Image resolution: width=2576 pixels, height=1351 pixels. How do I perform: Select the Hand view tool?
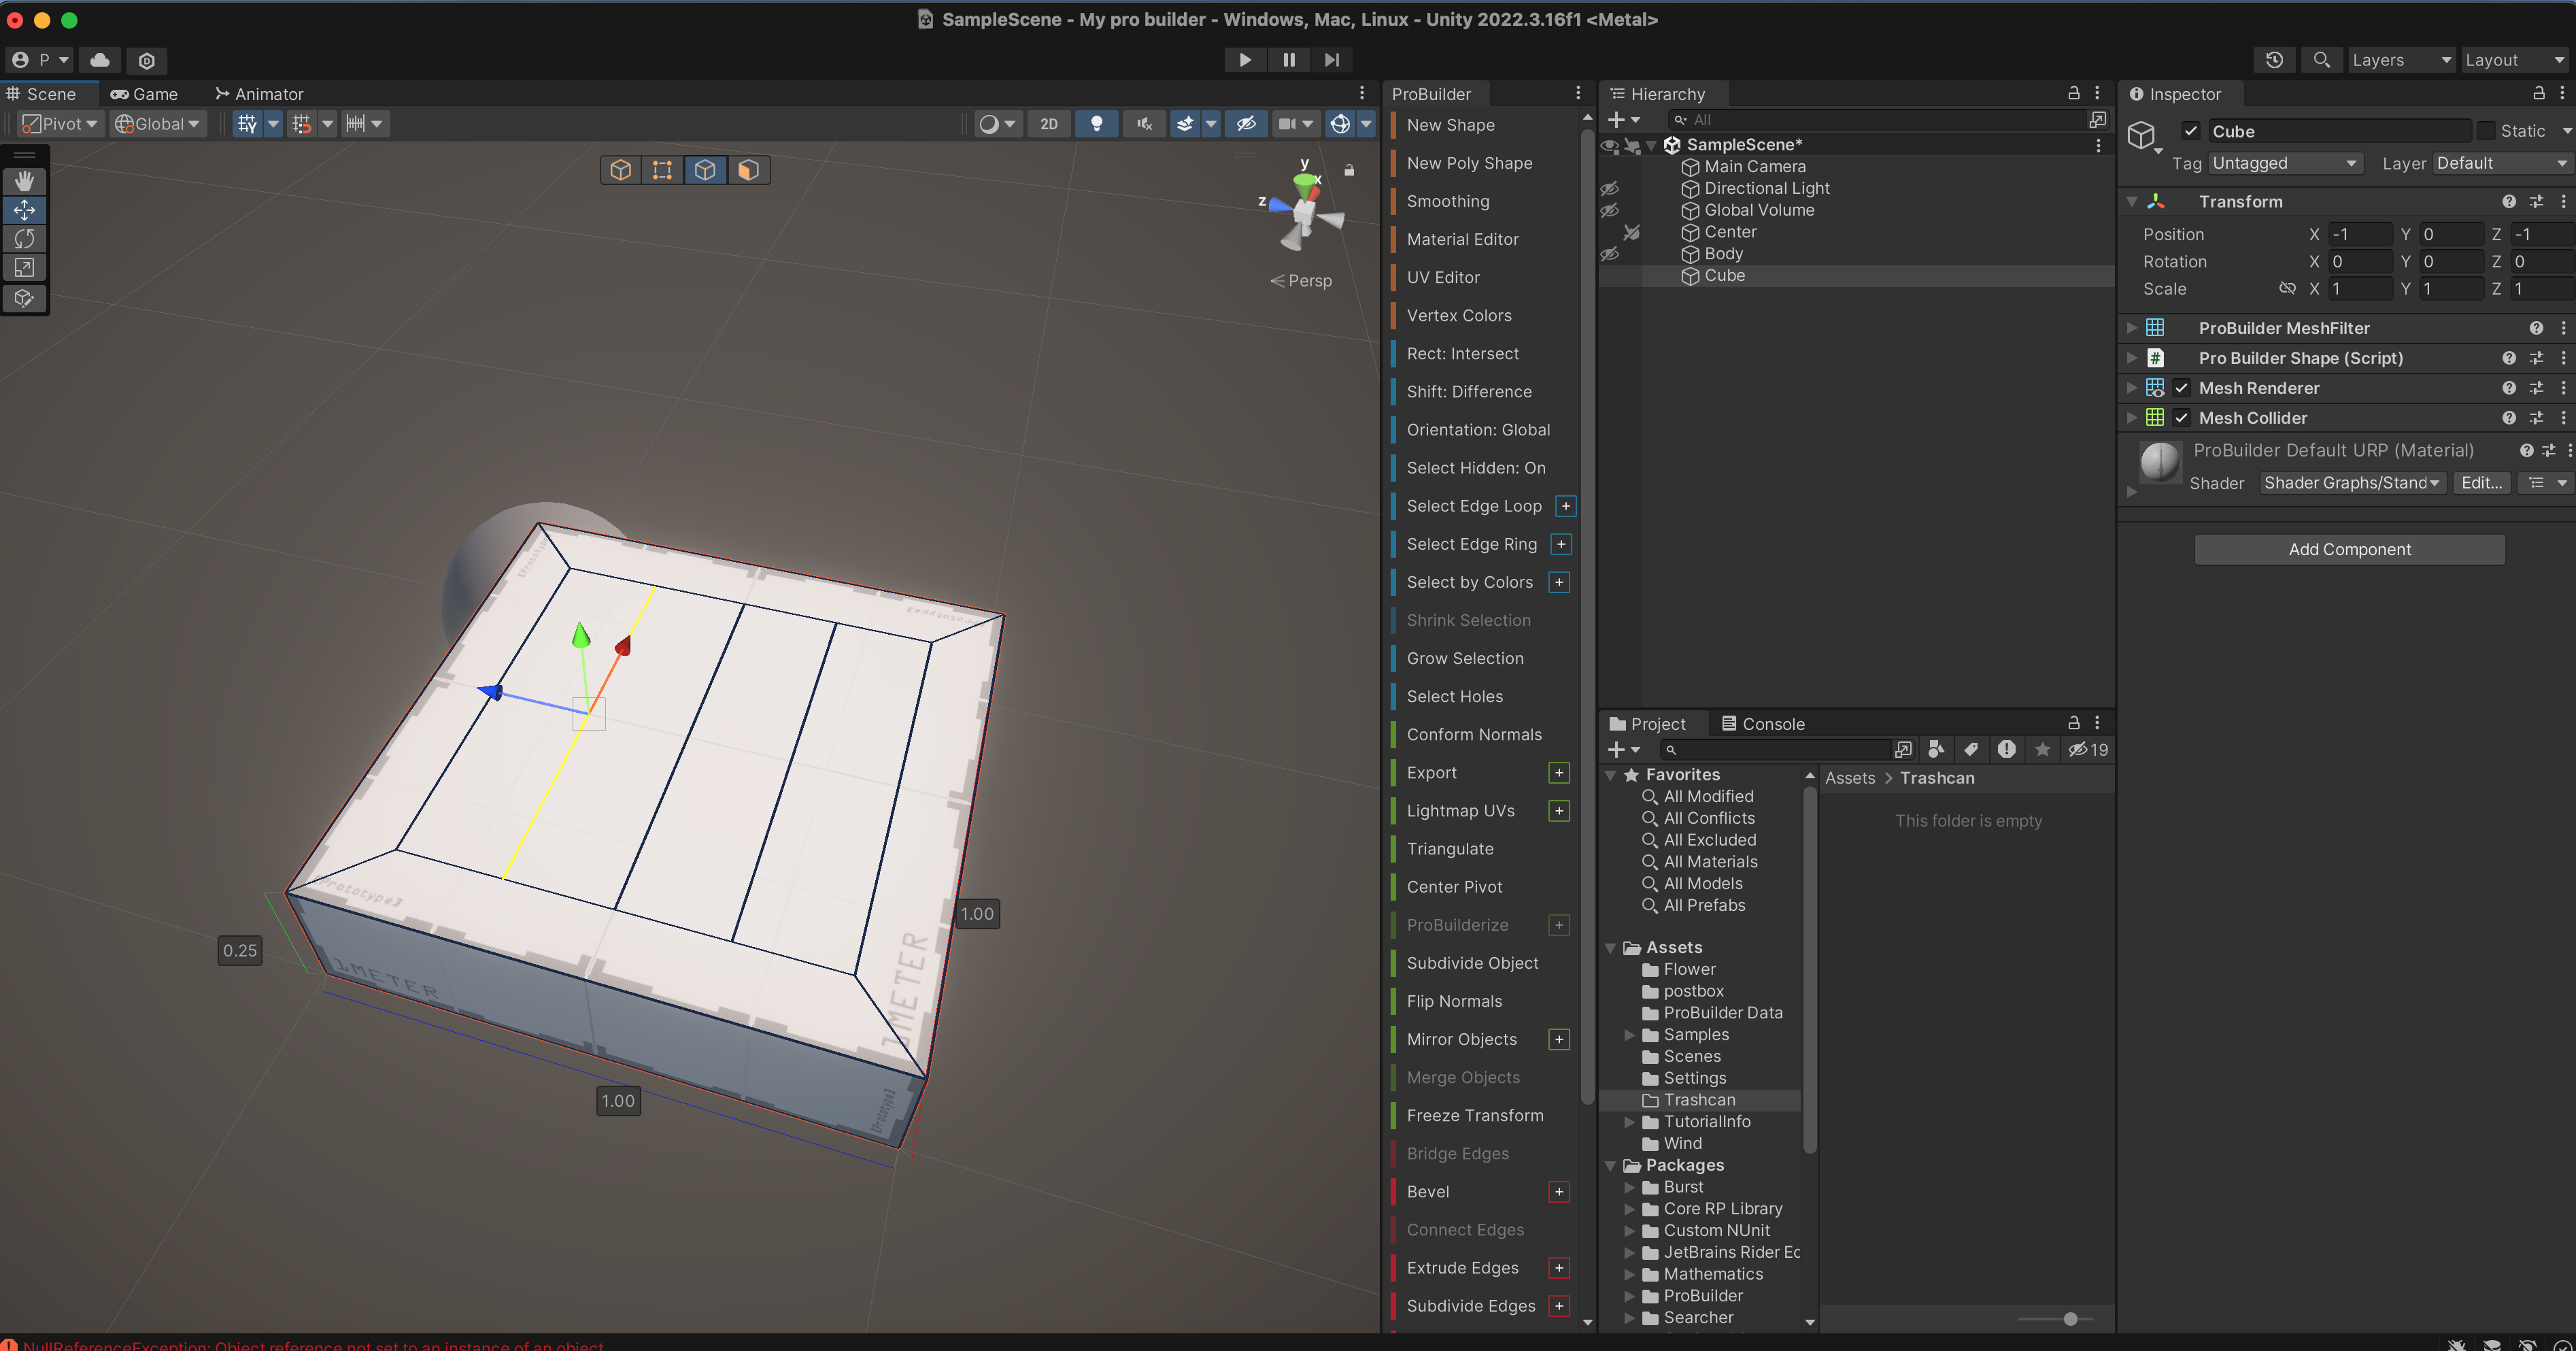(24, 181)
